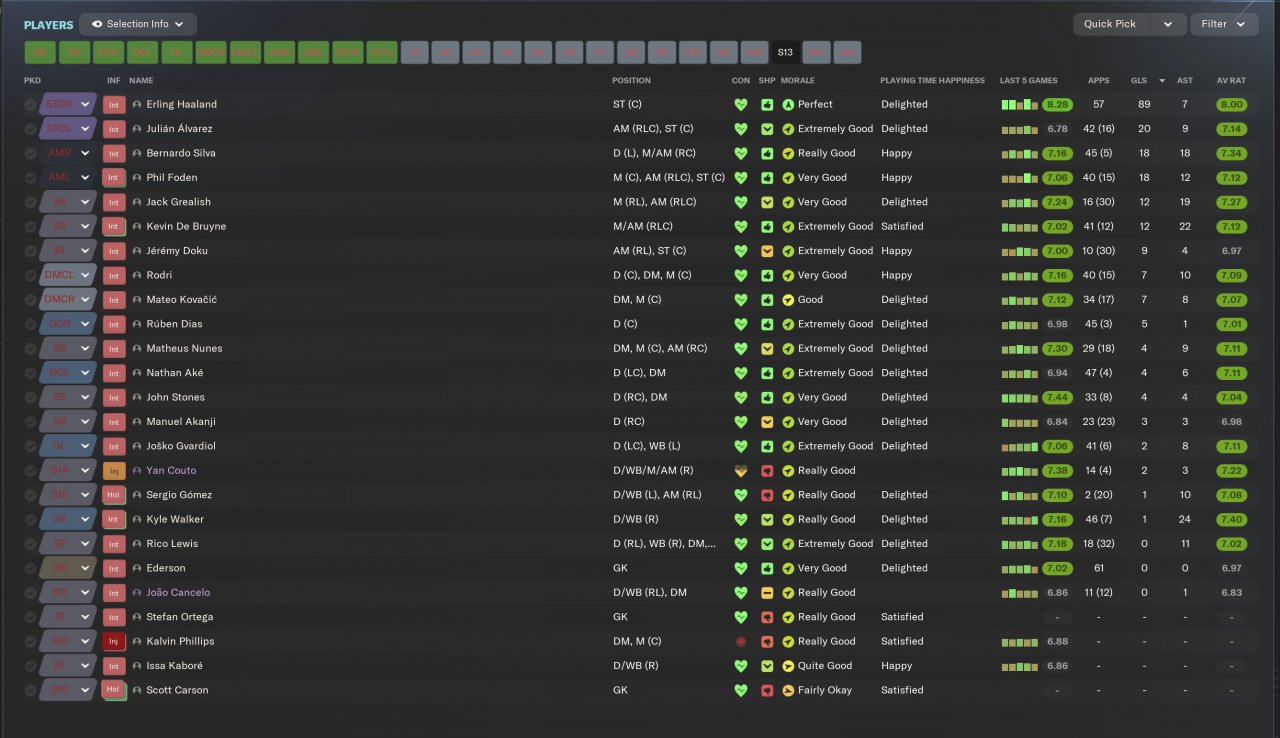Click the Int status badge for Erling Haaland

(x=114, y=104)
